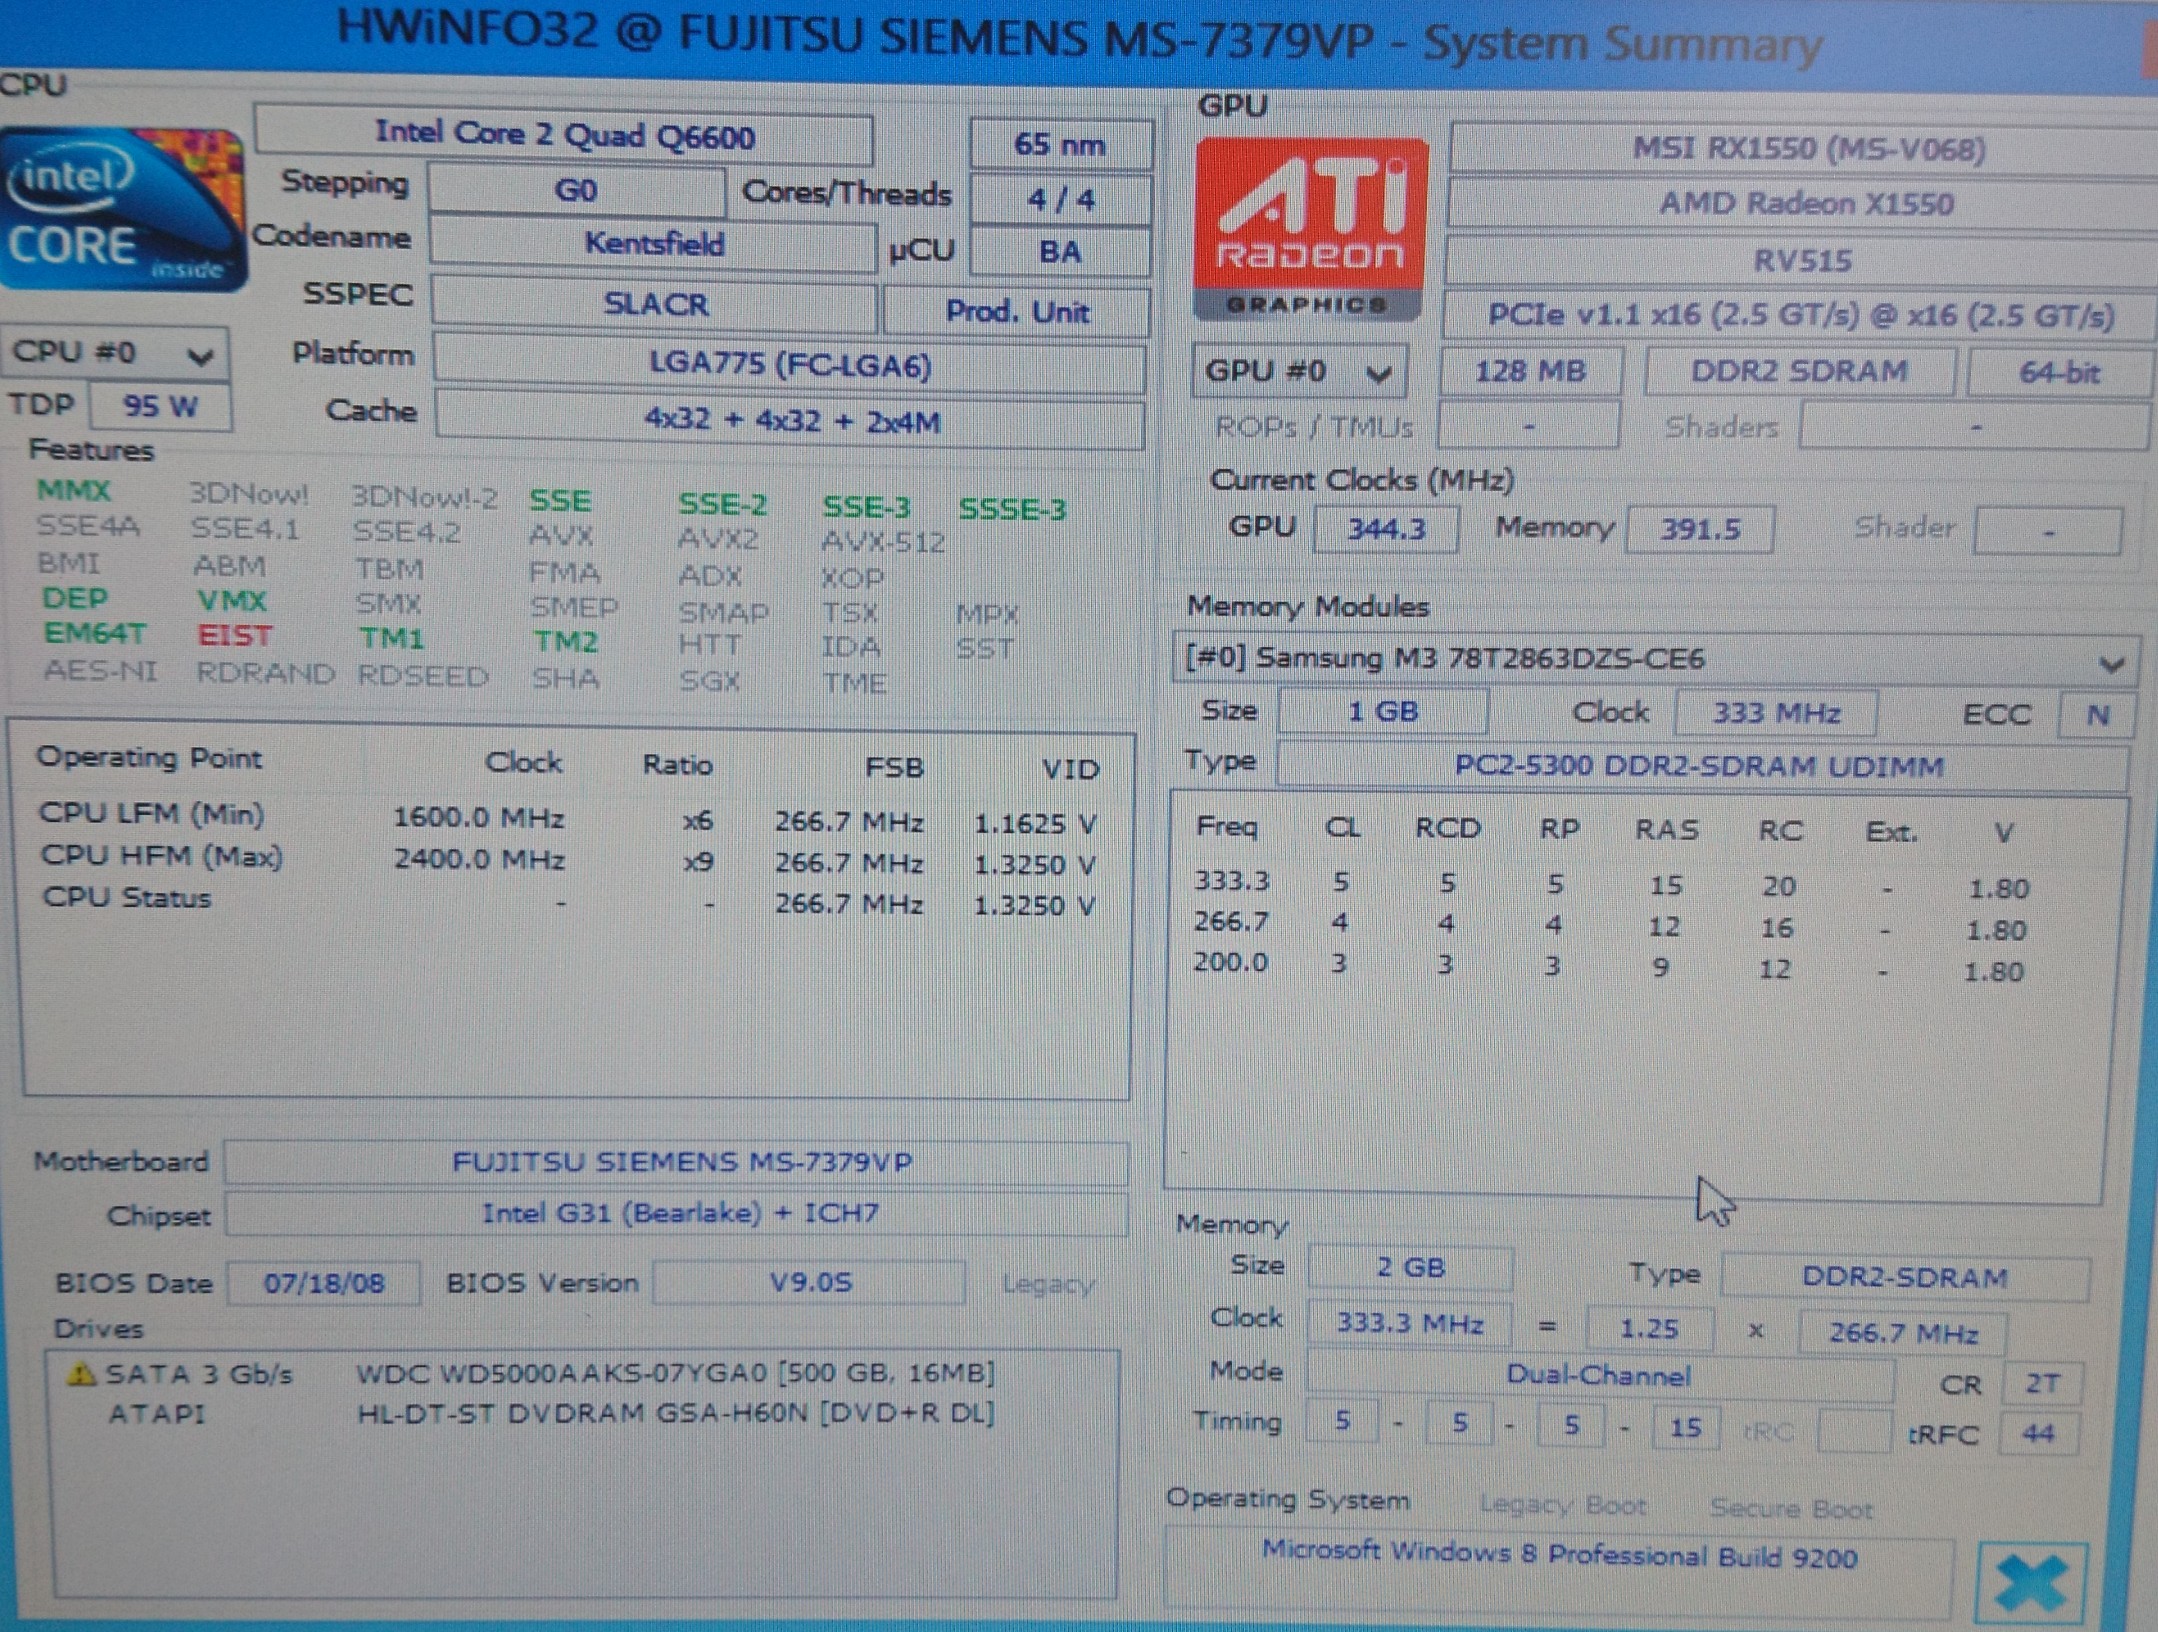Click the Intel Core inside logo

(x=122, y=210)
